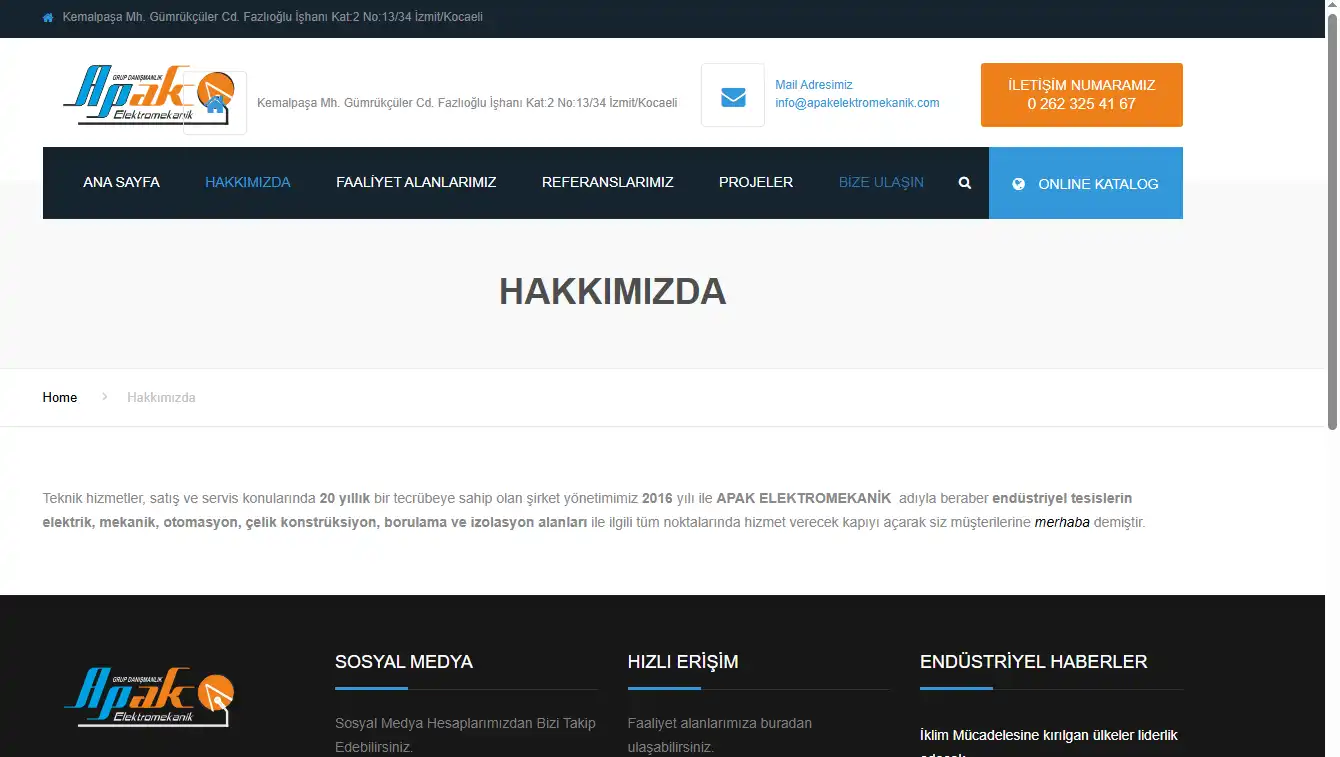
Task: Click the Apak logo in the footer
Action: coord(149,697)
